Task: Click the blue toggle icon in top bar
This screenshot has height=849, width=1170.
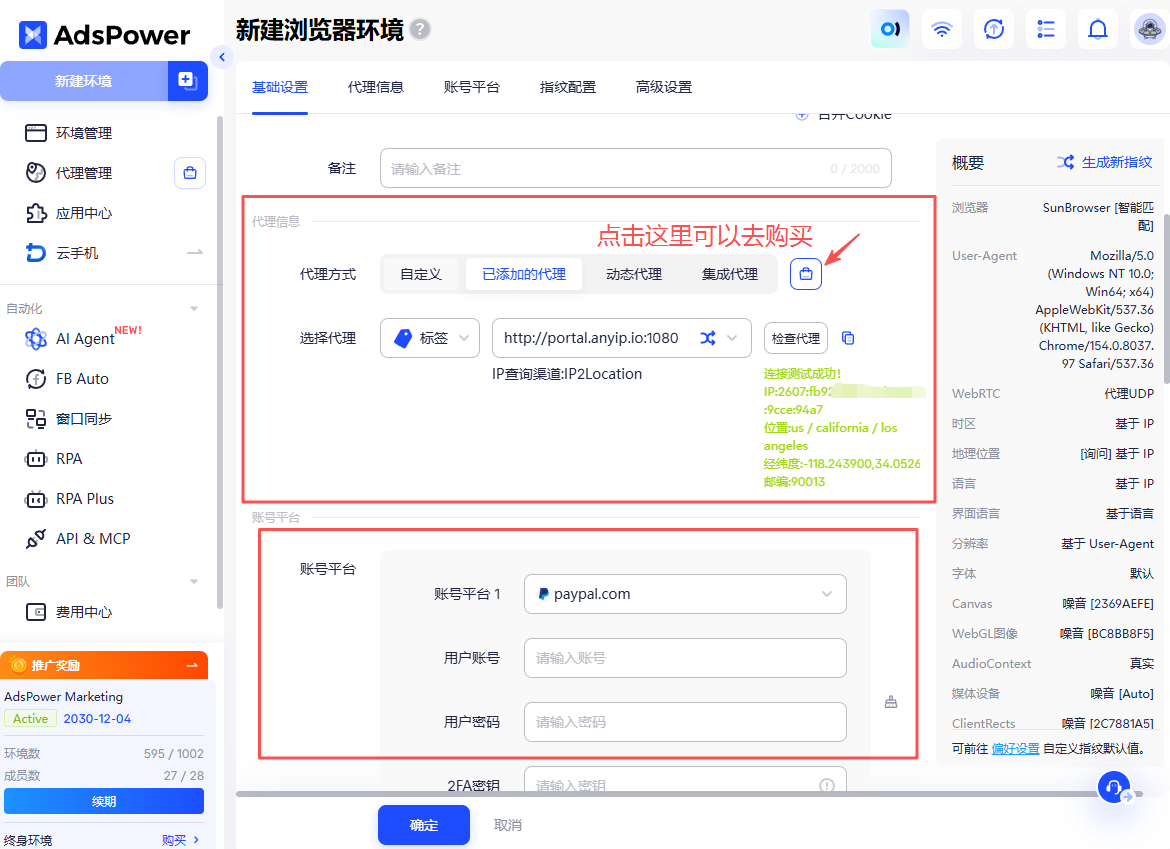Action: click(x=890, y=29)
